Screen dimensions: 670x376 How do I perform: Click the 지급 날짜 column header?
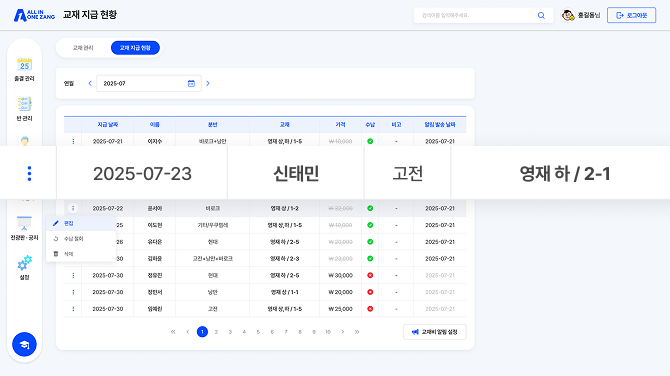(x=108, y=125)
